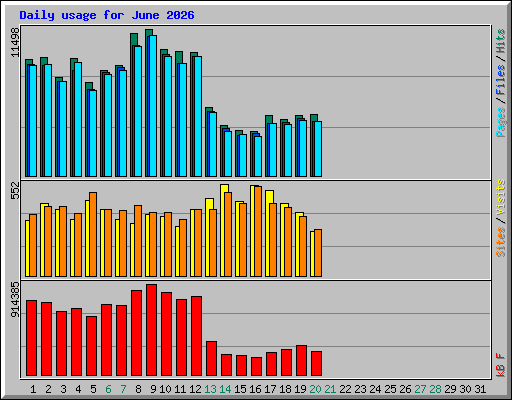Click green day 27 on the x-axis
This screenshot has width=512, height=400.
click(420, 389)
